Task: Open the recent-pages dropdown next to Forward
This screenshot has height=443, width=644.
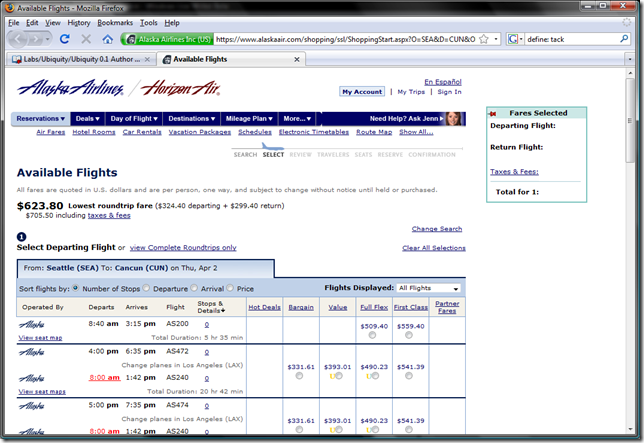Action: click(48, 39)
